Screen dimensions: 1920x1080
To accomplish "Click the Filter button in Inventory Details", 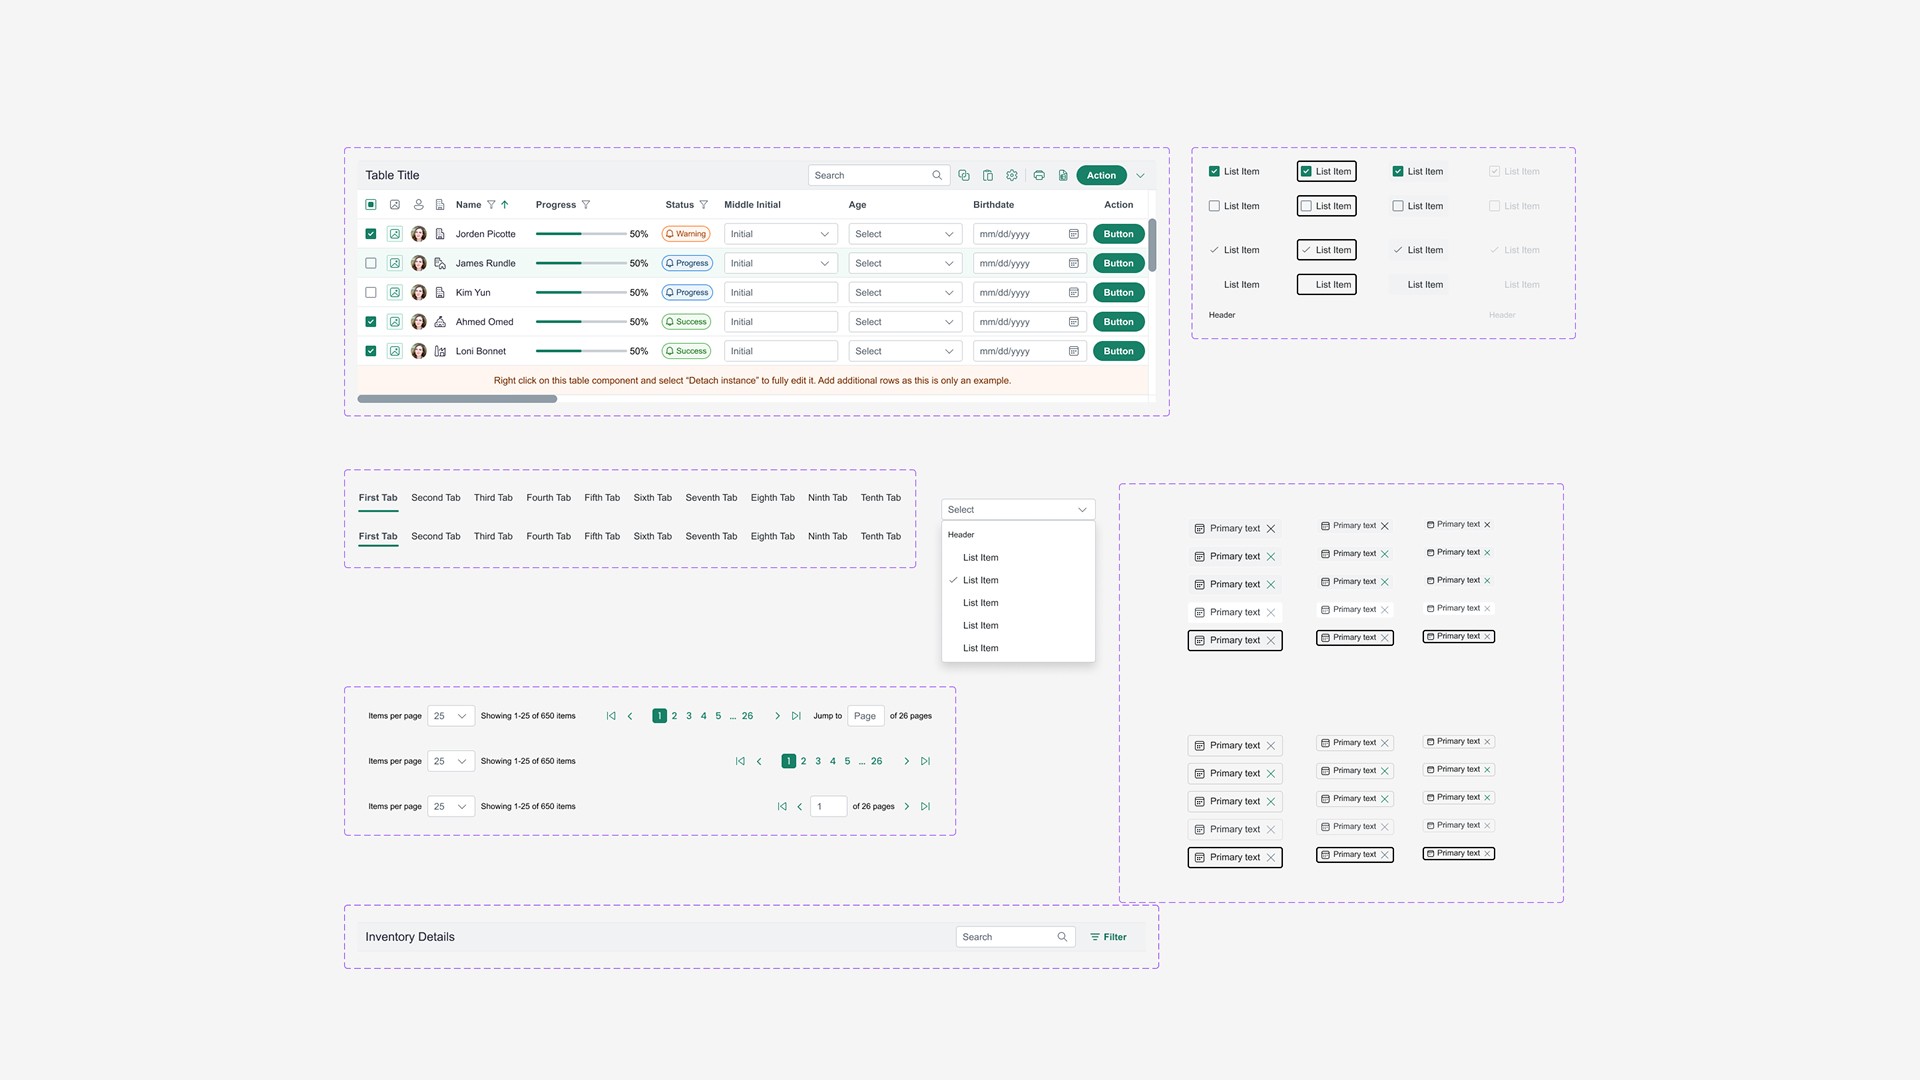I will click(x=1108, y=937).
